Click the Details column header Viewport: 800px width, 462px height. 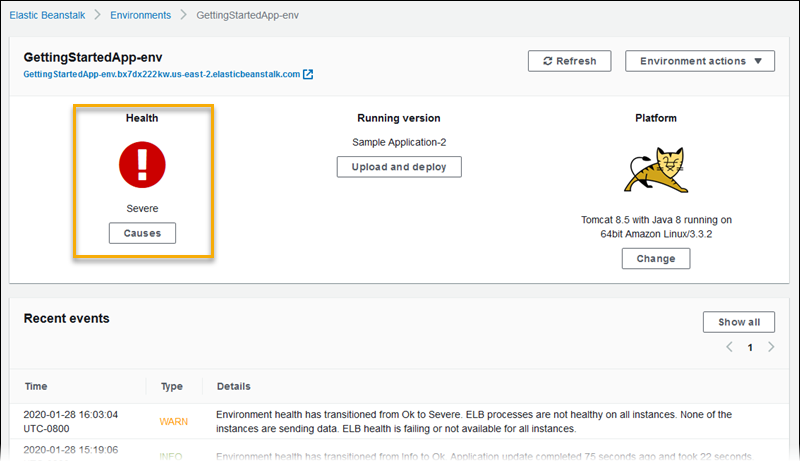(x=233, y=386)
